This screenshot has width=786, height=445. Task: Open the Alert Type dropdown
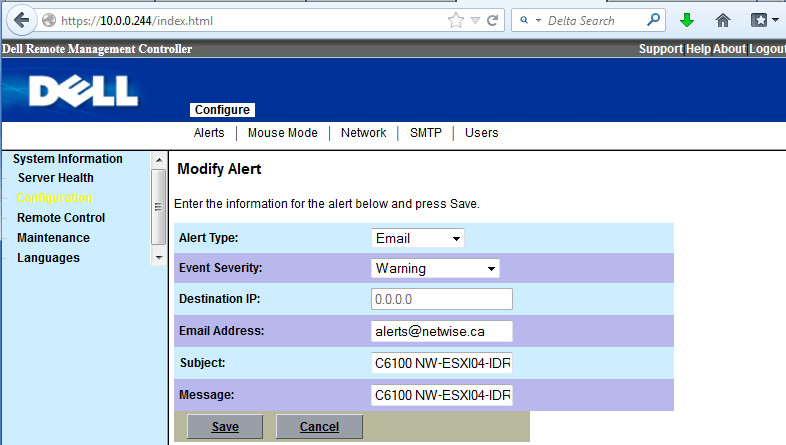[x=418, y=238]
